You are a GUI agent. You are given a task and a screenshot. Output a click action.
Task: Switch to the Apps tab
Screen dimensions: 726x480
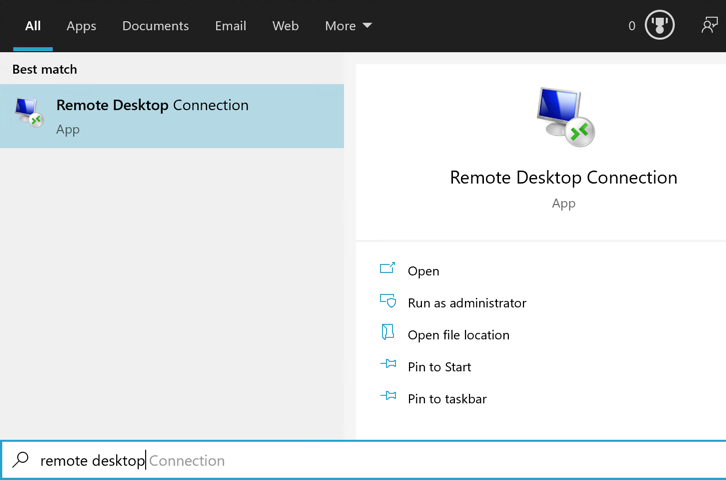click(81, 26)
